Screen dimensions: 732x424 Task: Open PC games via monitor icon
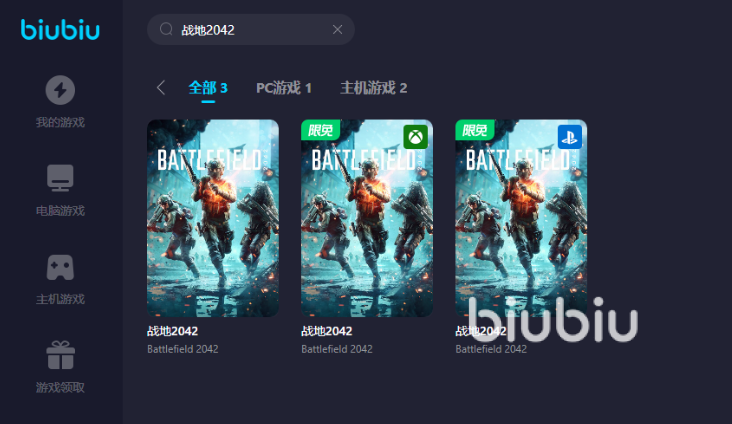click(x=60, y=178)
